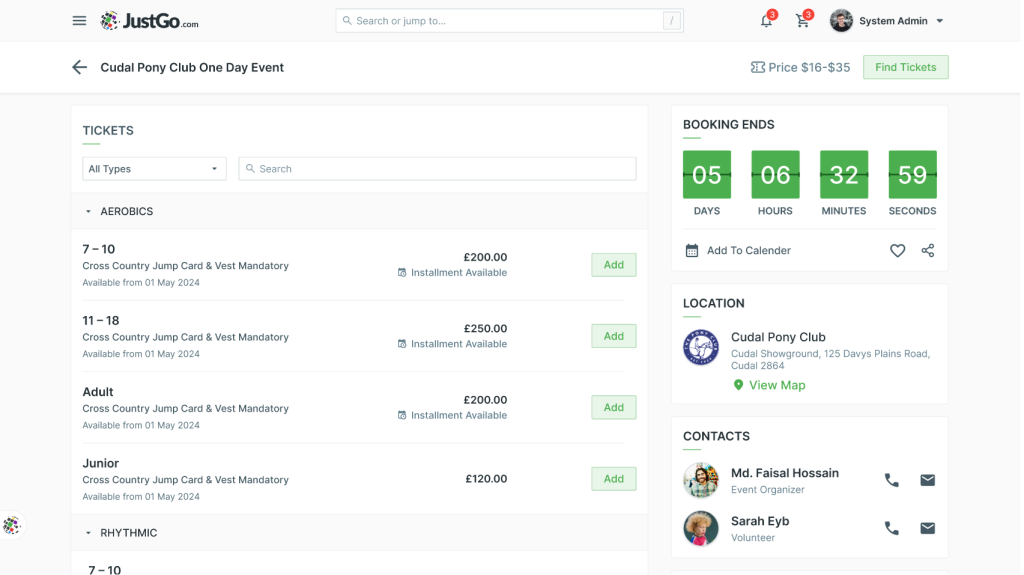This screenshot has width=1024, height=575.
Task: Click the Find Tickets button
Action: pos(905,67)
